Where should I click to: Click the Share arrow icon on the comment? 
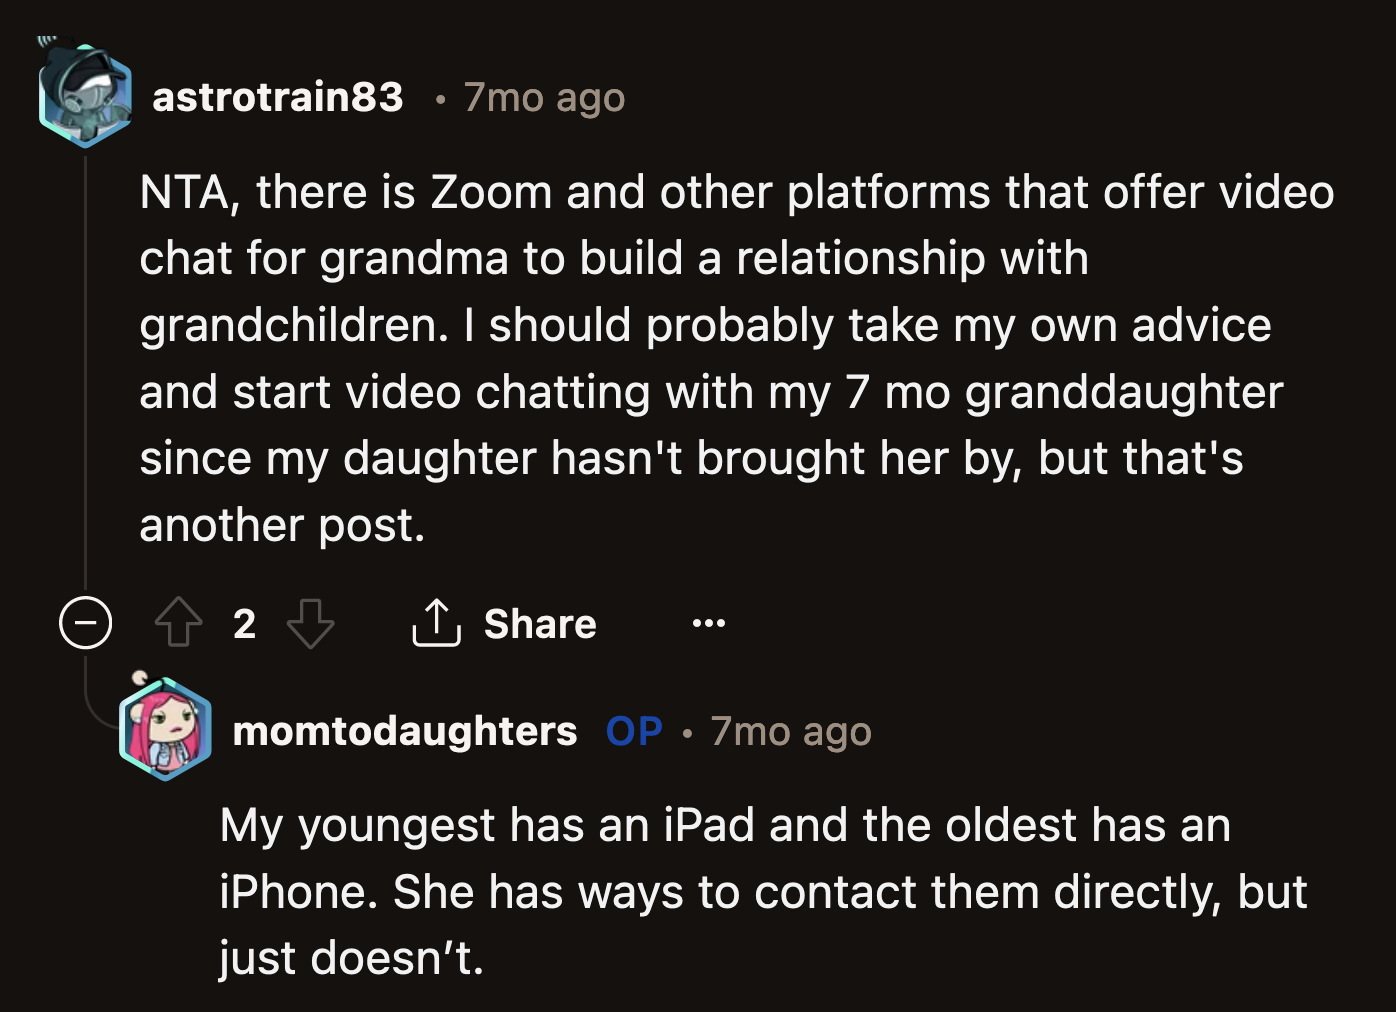(436, 623)
